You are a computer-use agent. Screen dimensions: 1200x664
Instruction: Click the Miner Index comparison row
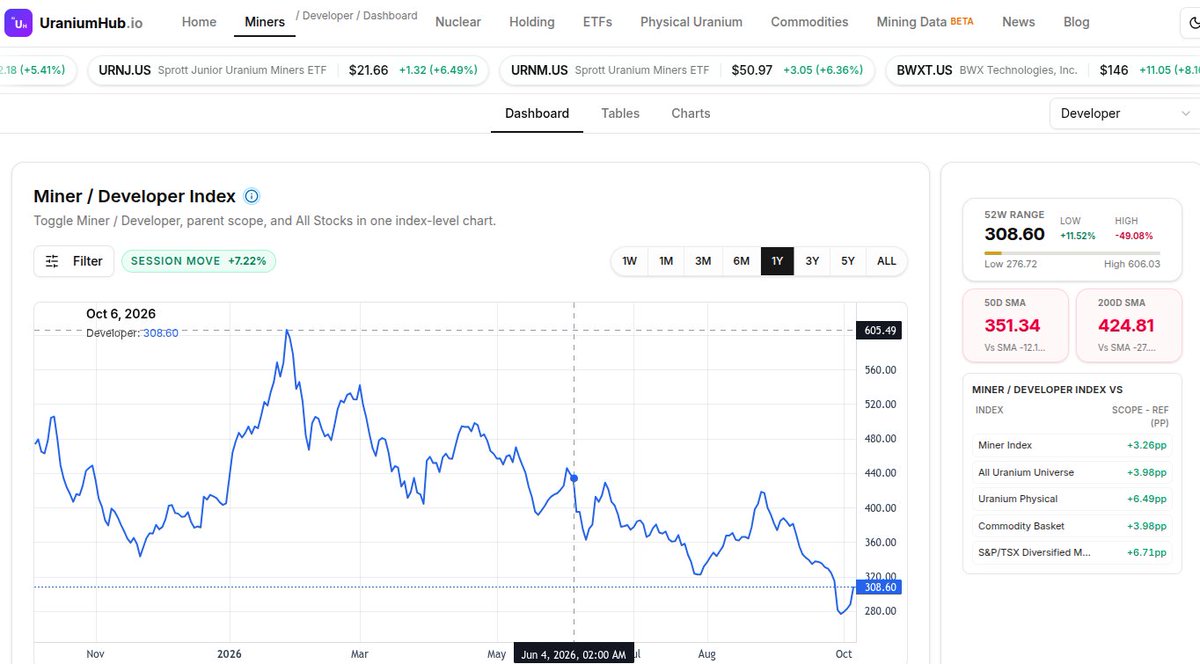click(x=1072, y=445)
